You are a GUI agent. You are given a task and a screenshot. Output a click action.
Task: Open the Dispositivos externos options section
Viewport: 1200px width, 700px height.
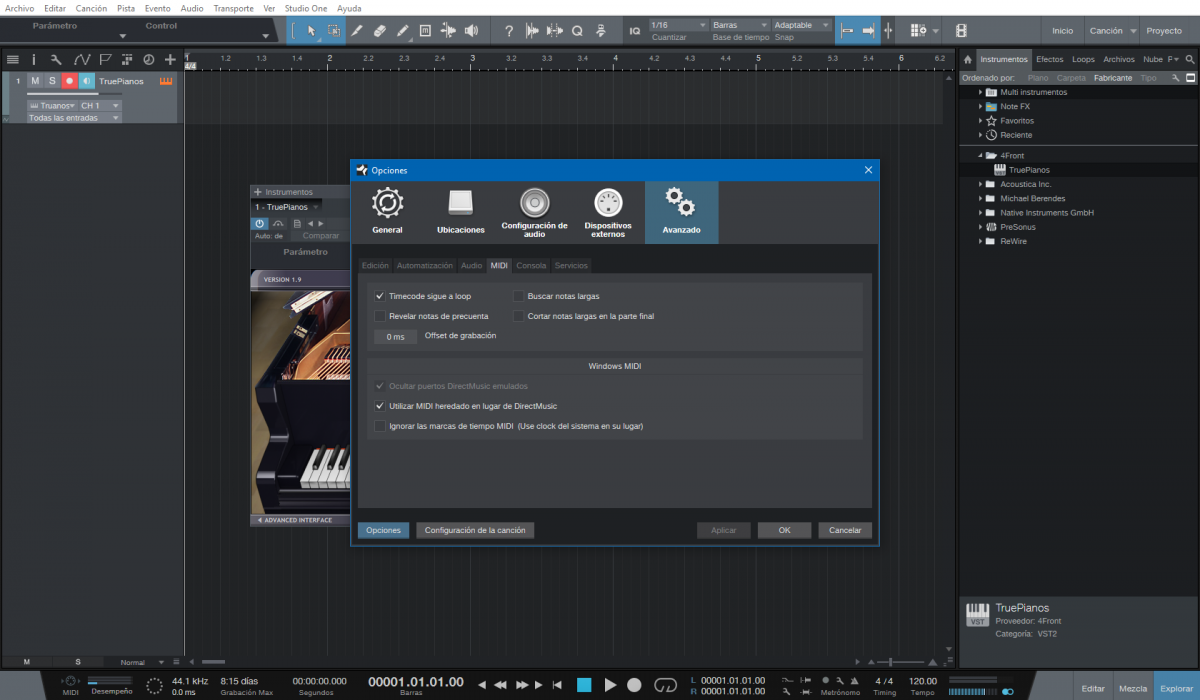pyautogui.click(x=607, y=212)
